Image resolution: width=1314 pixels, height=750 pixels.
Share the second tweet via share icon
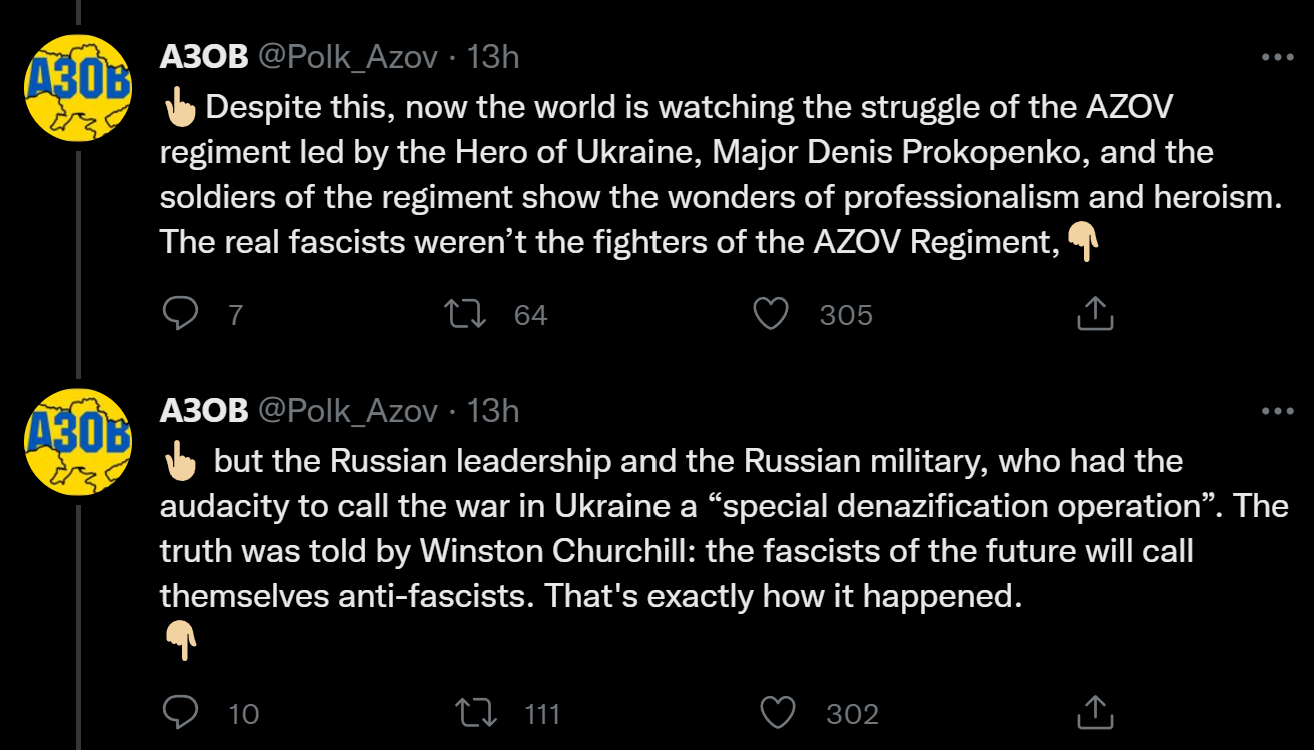click(x=1095, y=713)
